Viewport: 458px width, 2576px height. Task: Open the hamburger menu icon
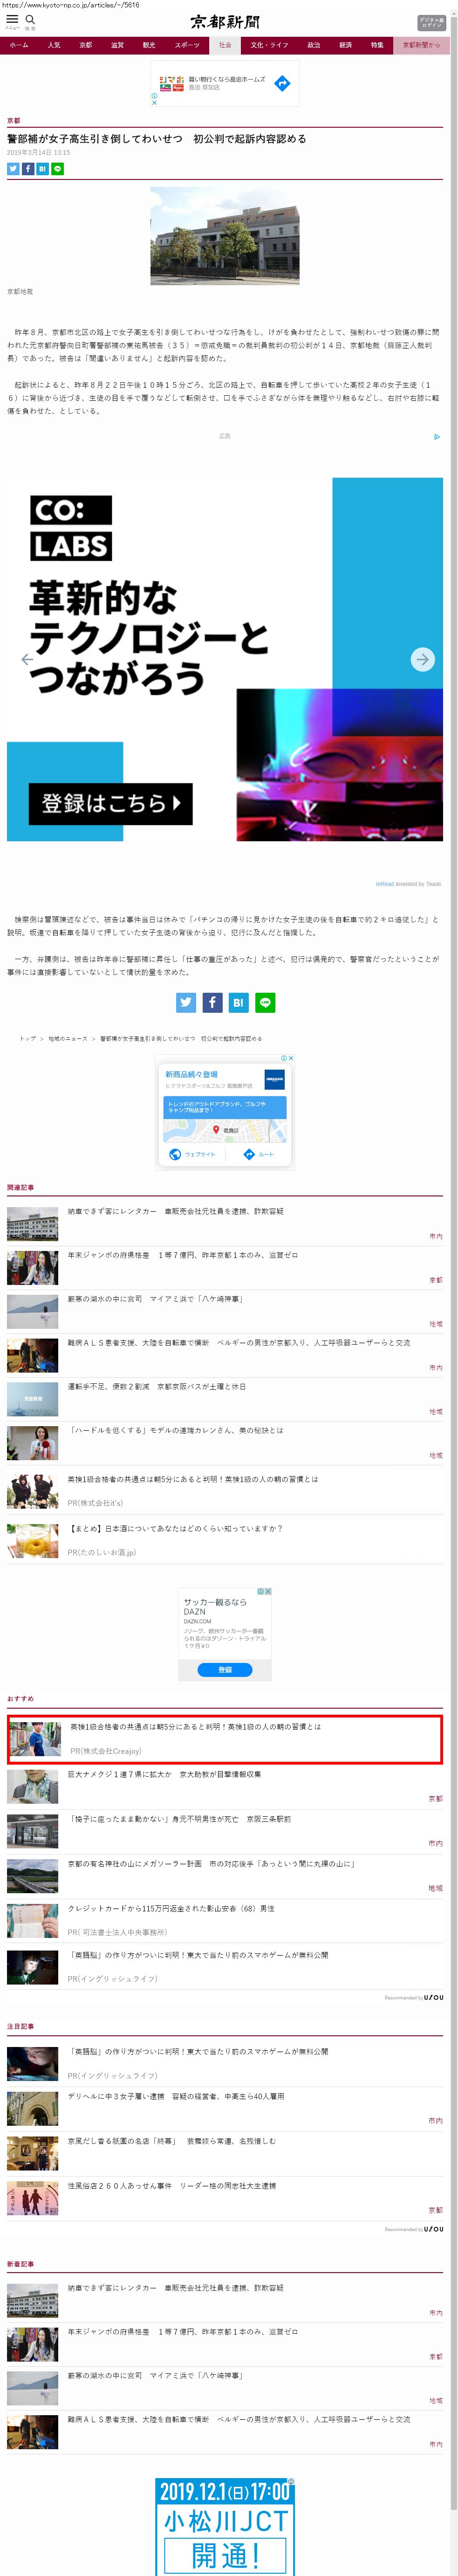(x=12, y=19)
